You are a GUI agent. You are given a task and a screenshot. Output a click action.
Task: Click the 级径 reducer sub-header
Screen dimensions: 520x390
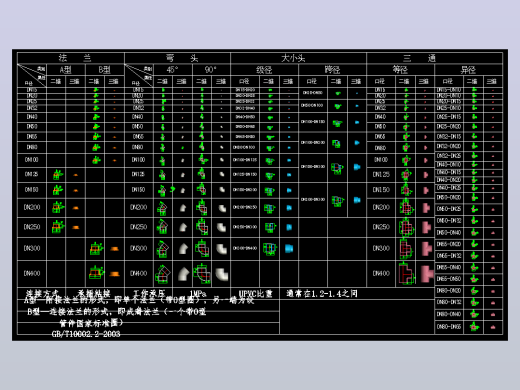click(x=264, y=70)
